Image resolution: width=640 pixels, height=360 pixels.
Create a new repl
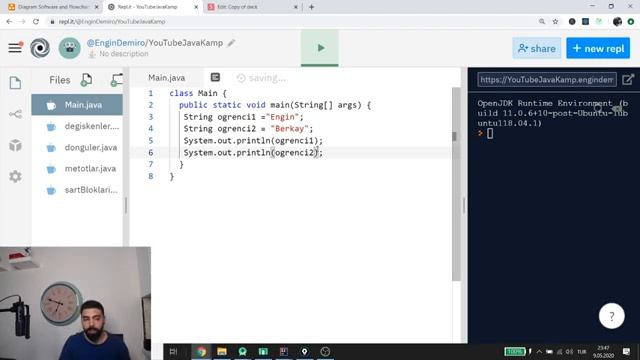[598, 49]
